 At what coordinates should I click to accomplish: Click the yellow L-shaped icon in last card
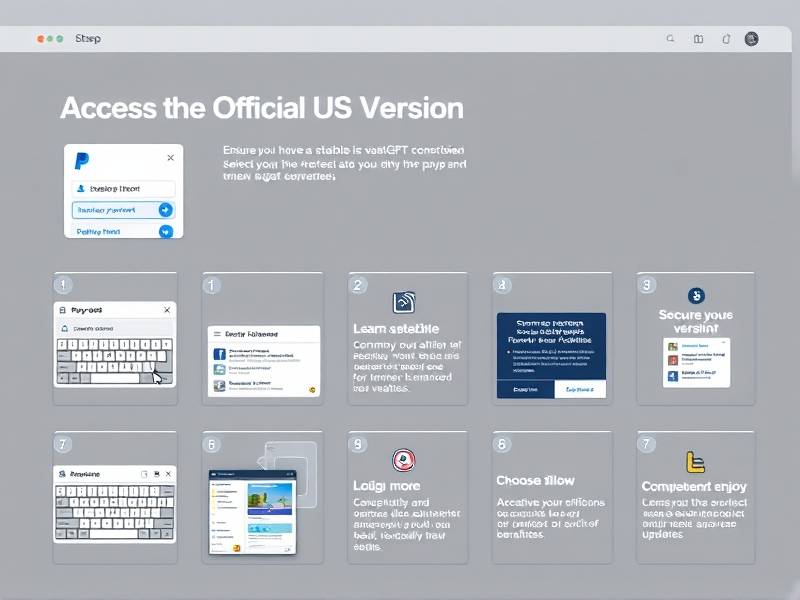[x=695, y=461]
